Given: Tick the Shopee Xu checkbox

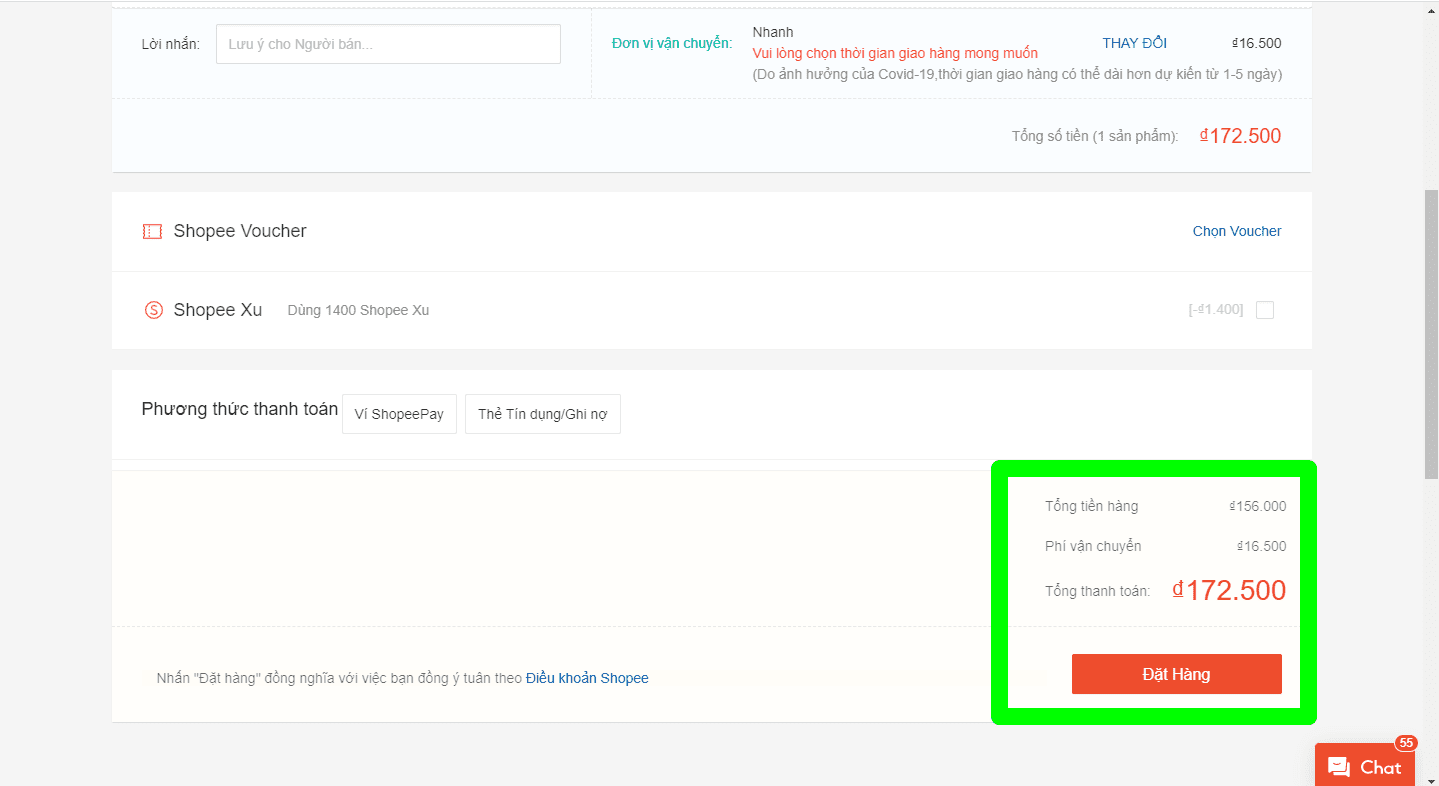Looking at the screenshot, I should (1265, 310).
